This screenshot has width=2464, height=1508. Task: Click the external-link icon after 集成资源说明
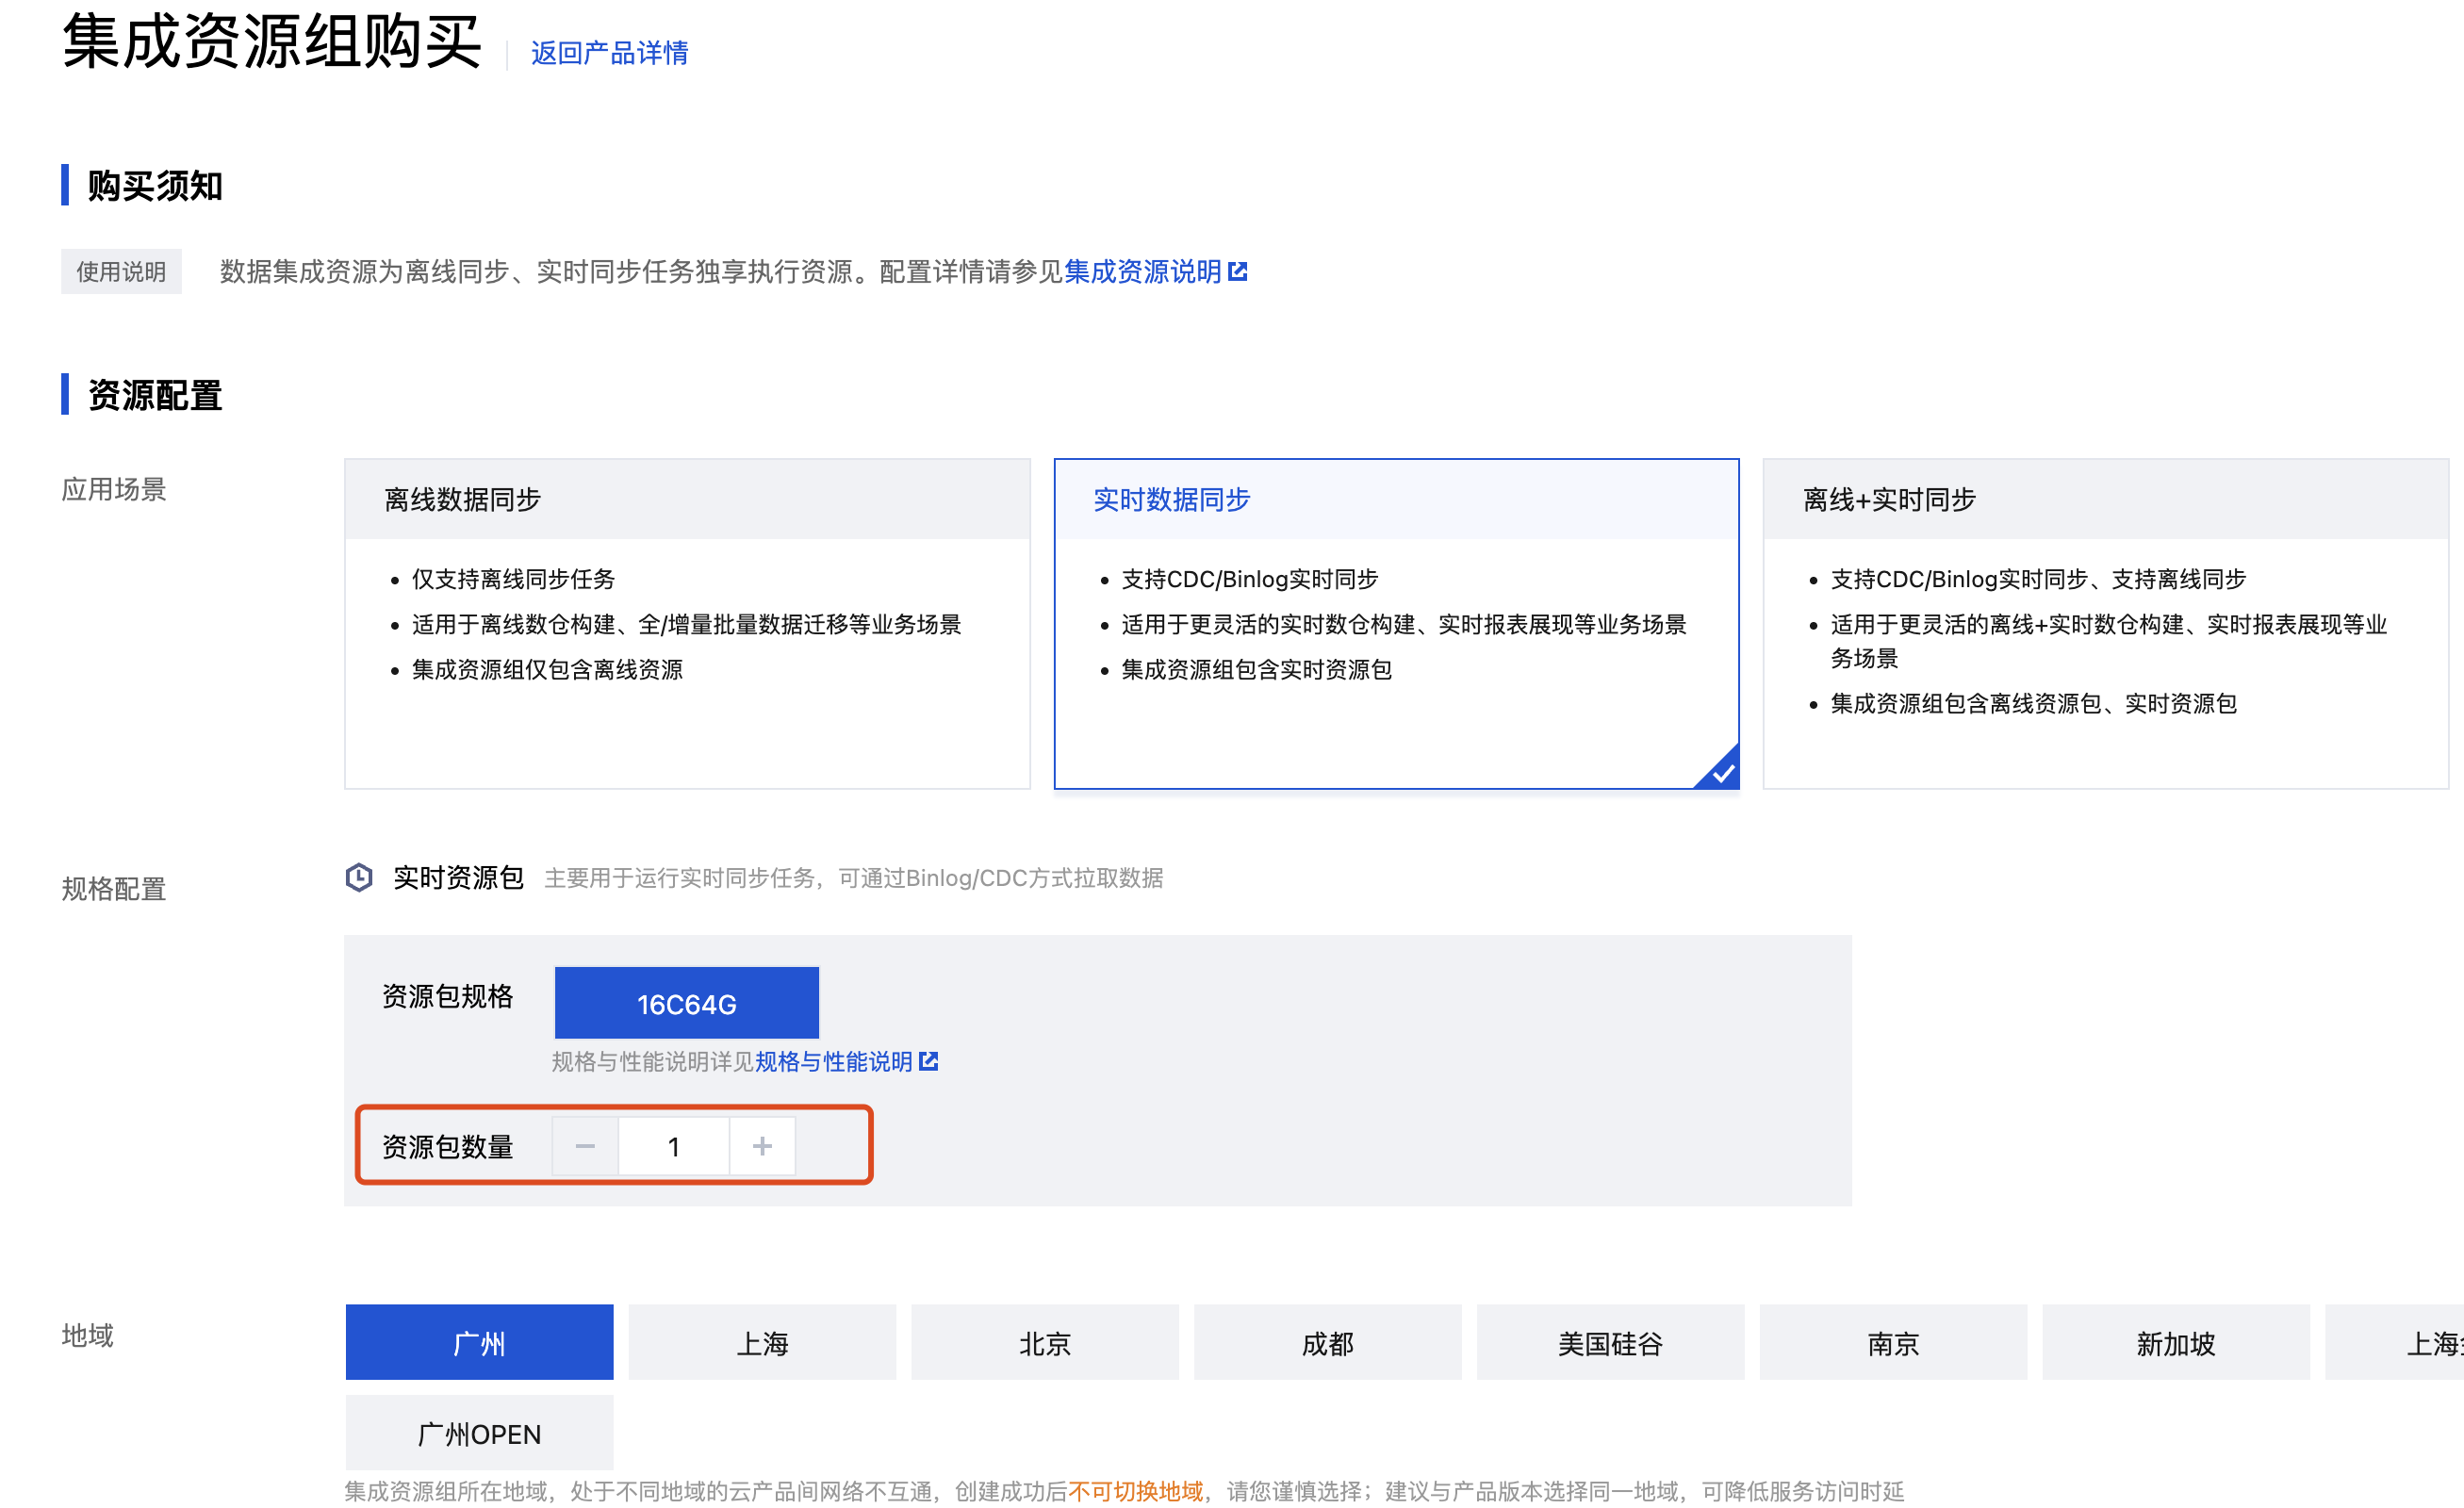1237,272
